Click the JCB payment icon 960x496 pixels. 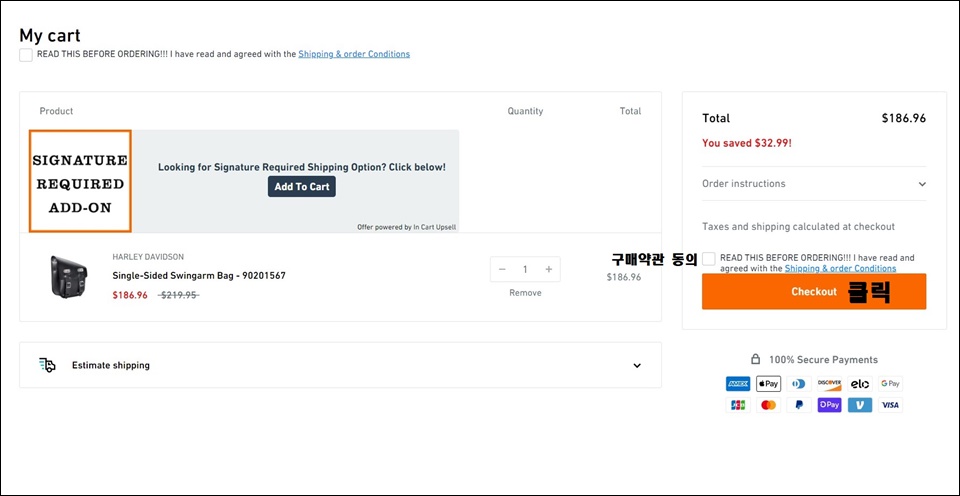[x=738, y=405]
